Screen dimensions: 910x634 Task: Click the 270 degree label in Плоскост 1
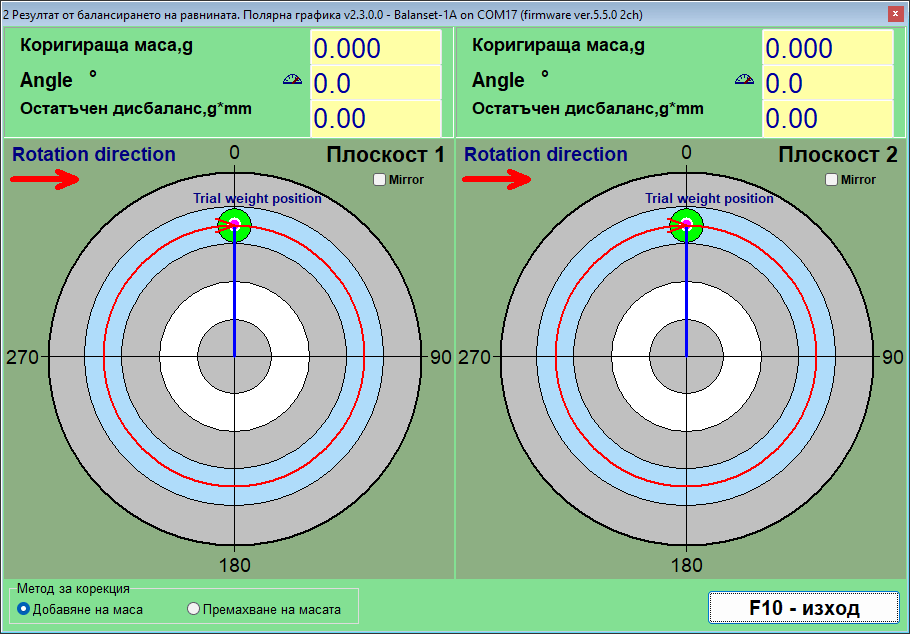[x=23, y=358]
